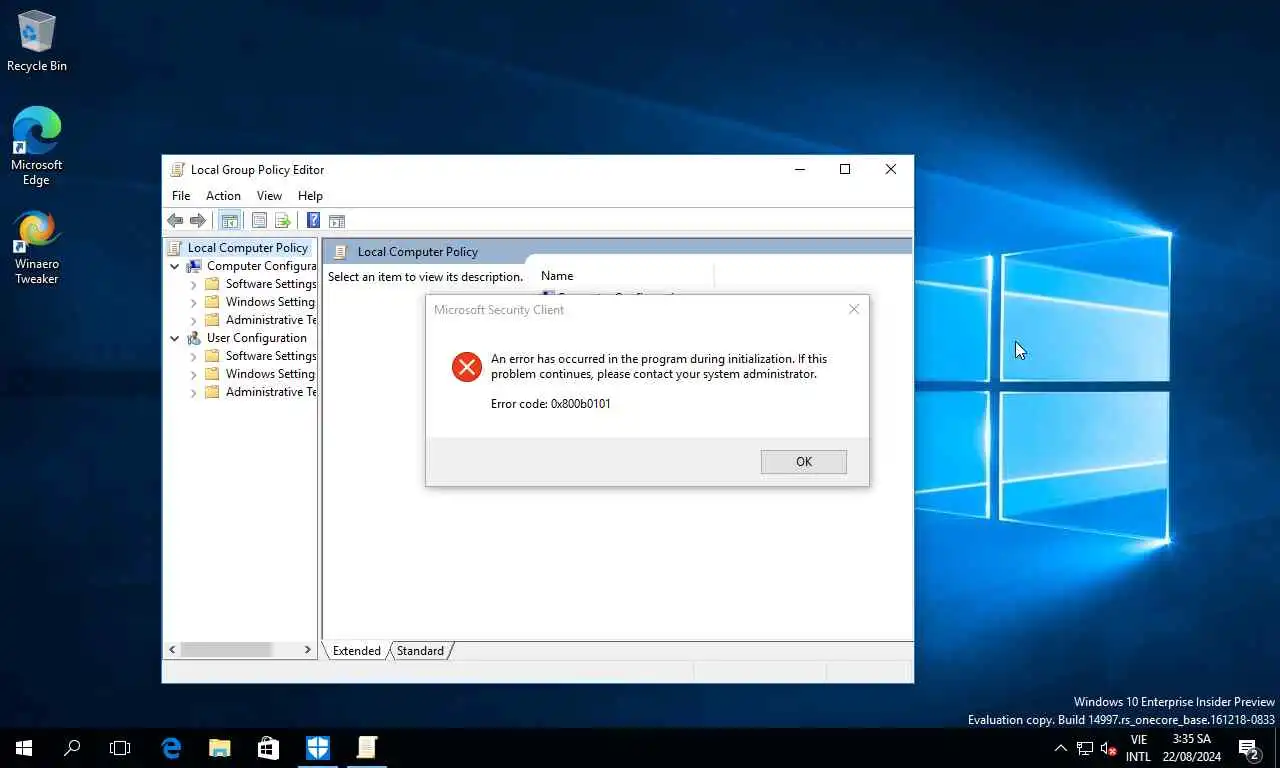
Task: Open the Recycle Bin desktop icon
Action: point(37,42)
